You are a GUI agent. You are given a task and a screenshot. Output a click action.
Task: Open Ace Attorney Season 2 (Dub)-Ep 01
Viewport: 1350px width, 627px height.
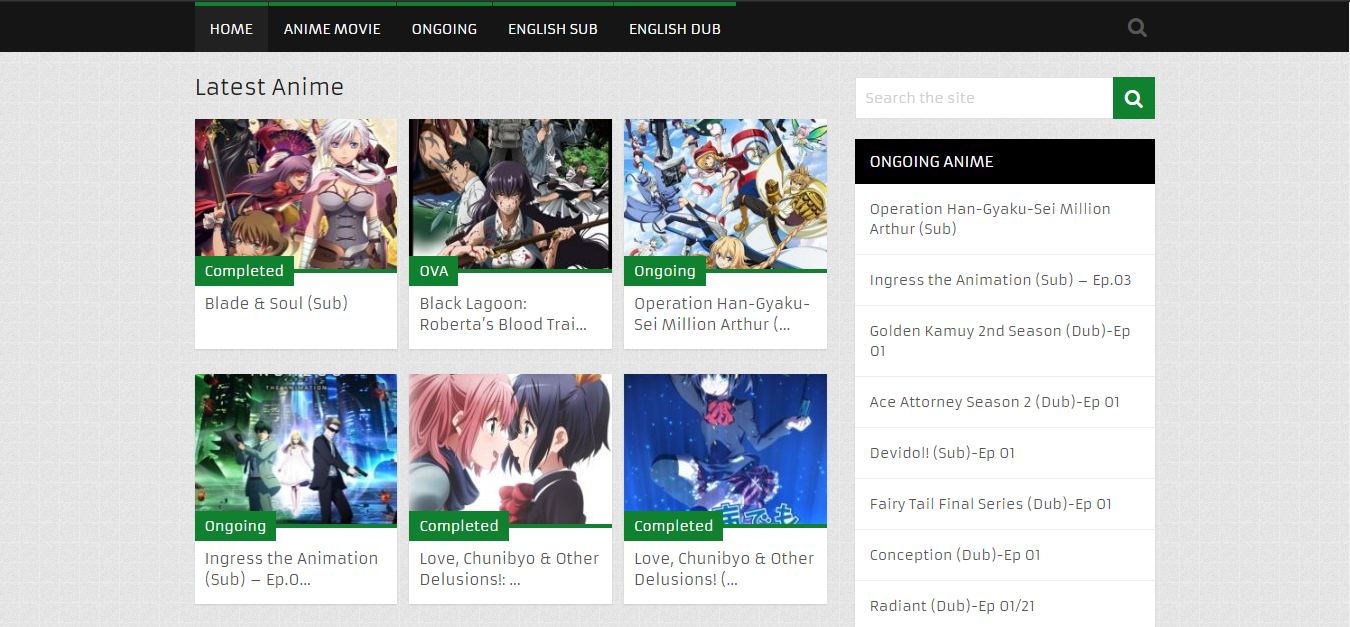click(x=994, y=402)
